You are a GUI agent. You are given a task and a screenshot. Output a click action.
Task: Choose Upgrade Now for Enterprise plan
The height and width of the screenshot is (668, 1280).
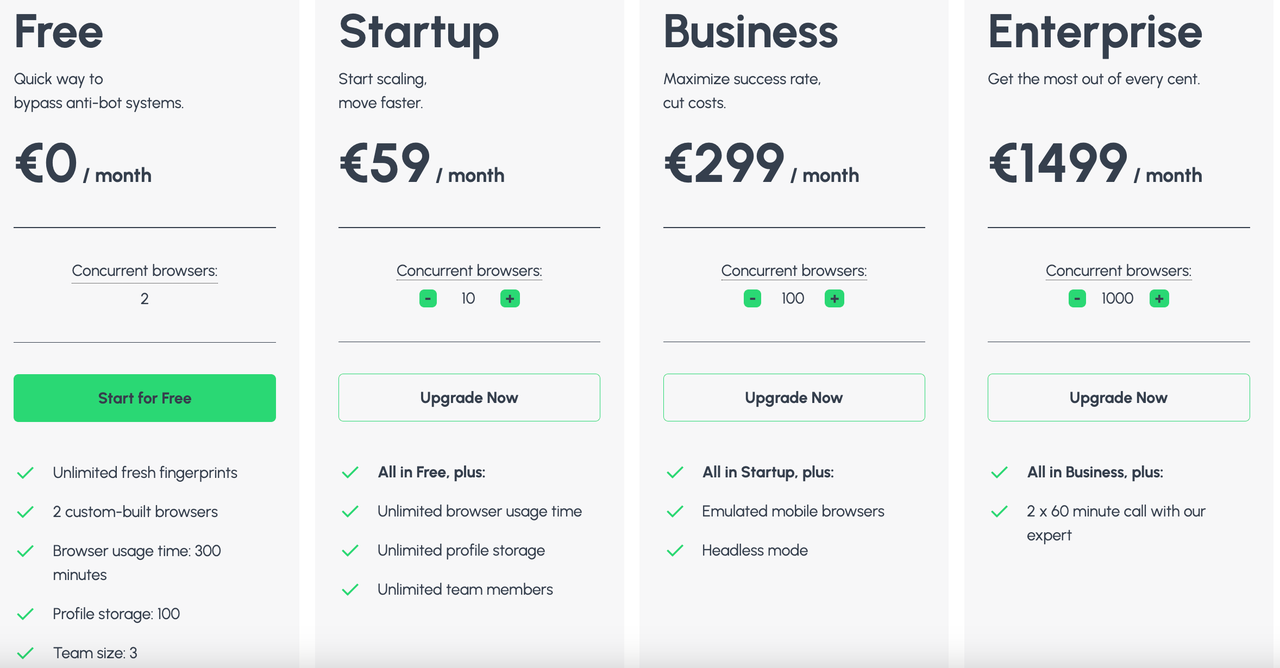pos(1118,398)
